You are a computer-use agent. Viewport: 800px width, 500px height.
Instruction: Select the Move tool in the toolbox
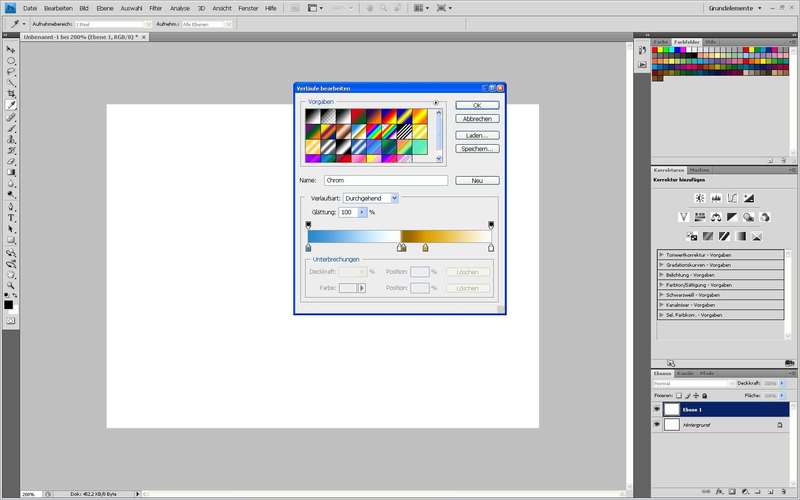point(11,48)
